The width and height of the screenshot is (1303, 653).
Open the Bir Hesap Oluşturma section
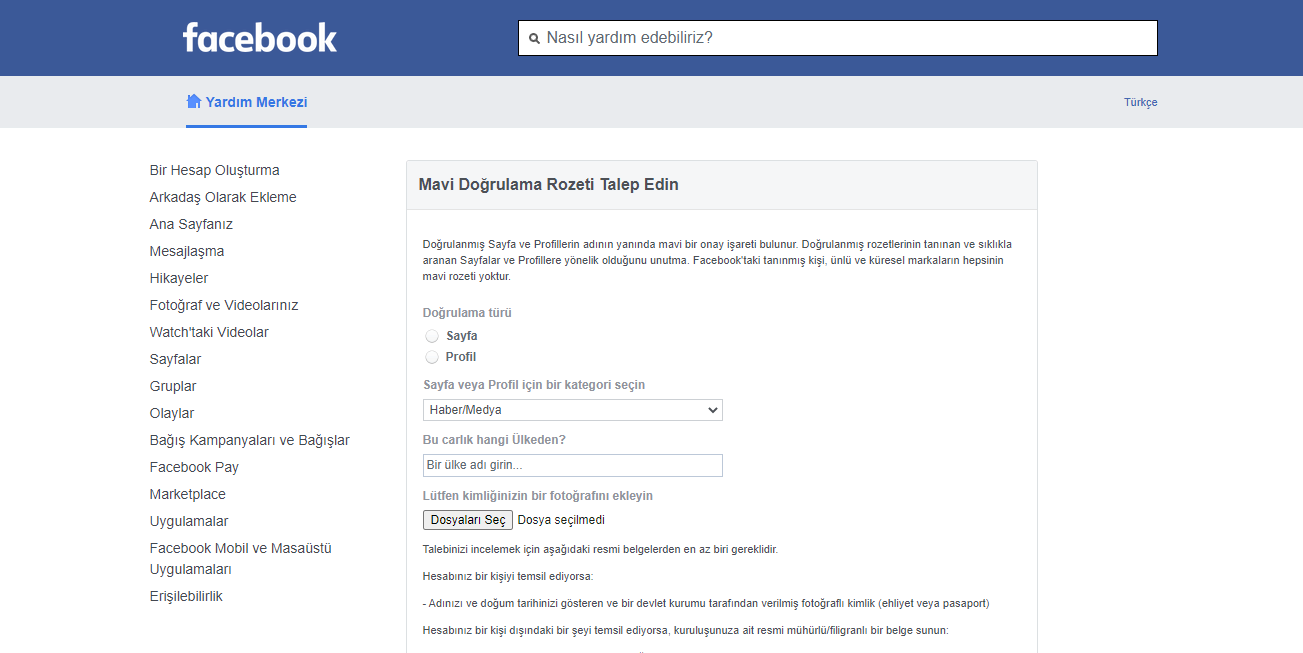pyautogui.click(x=214, y=169)
